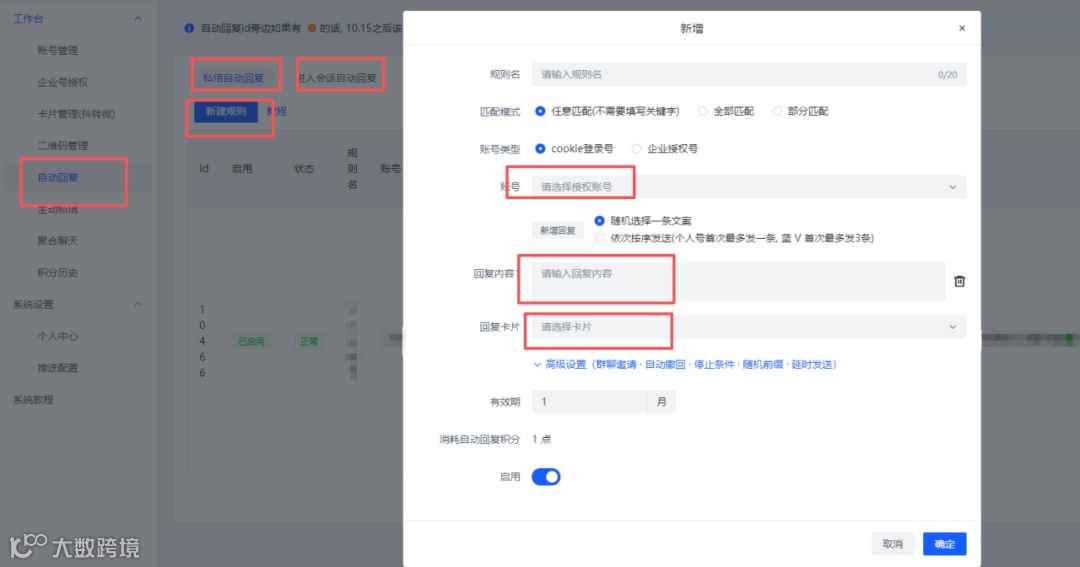Screen dimensions: 1080x567
Task: Click 取消 to cancel the dialog
Action: click(893, 544)
